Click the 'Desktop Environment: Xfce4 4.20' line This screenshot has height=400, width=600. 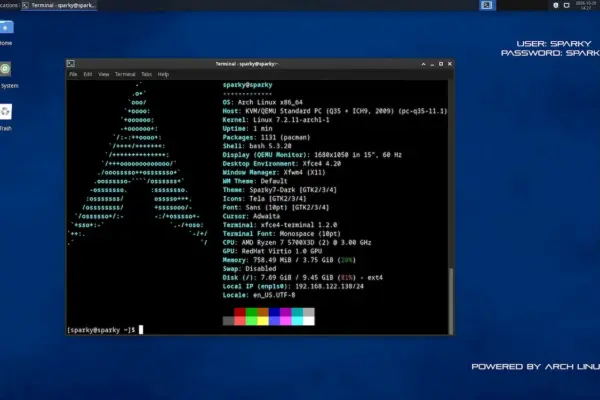pos(282,164)
